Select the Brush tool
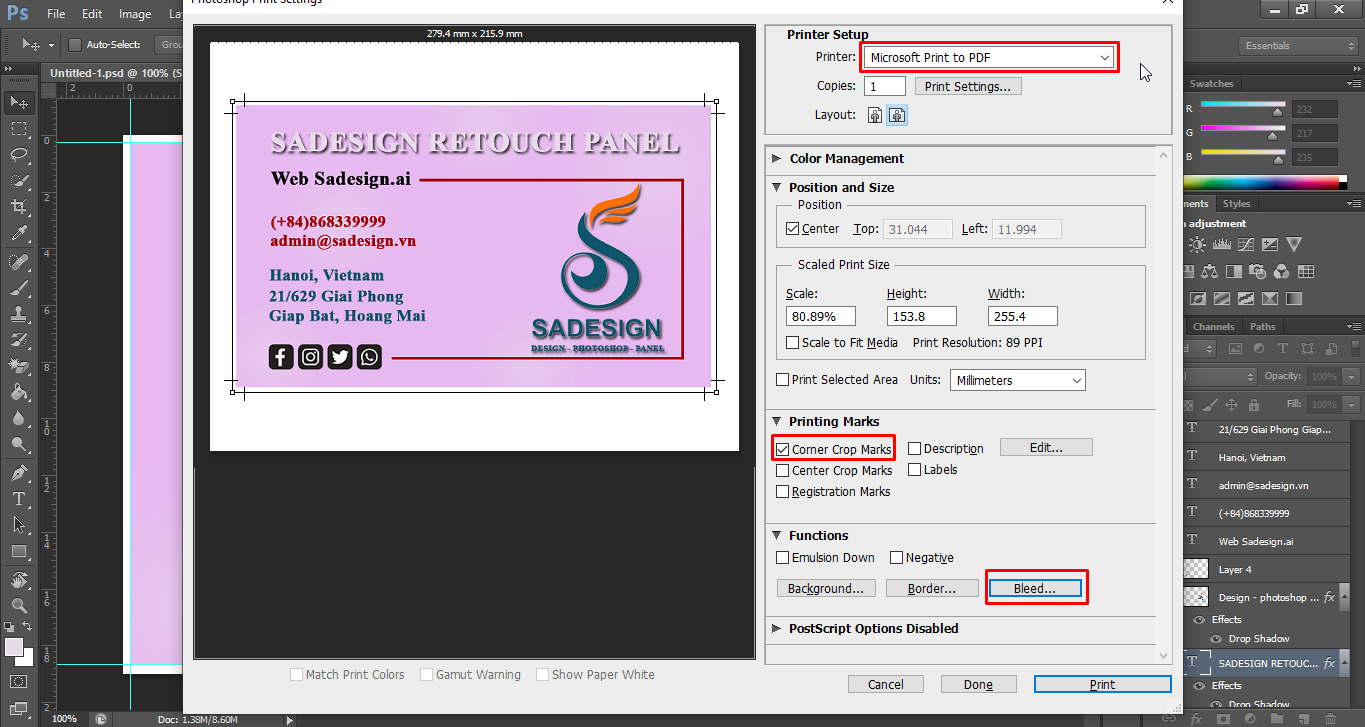Screen dimensions: 1365x727 click(19, 288)
